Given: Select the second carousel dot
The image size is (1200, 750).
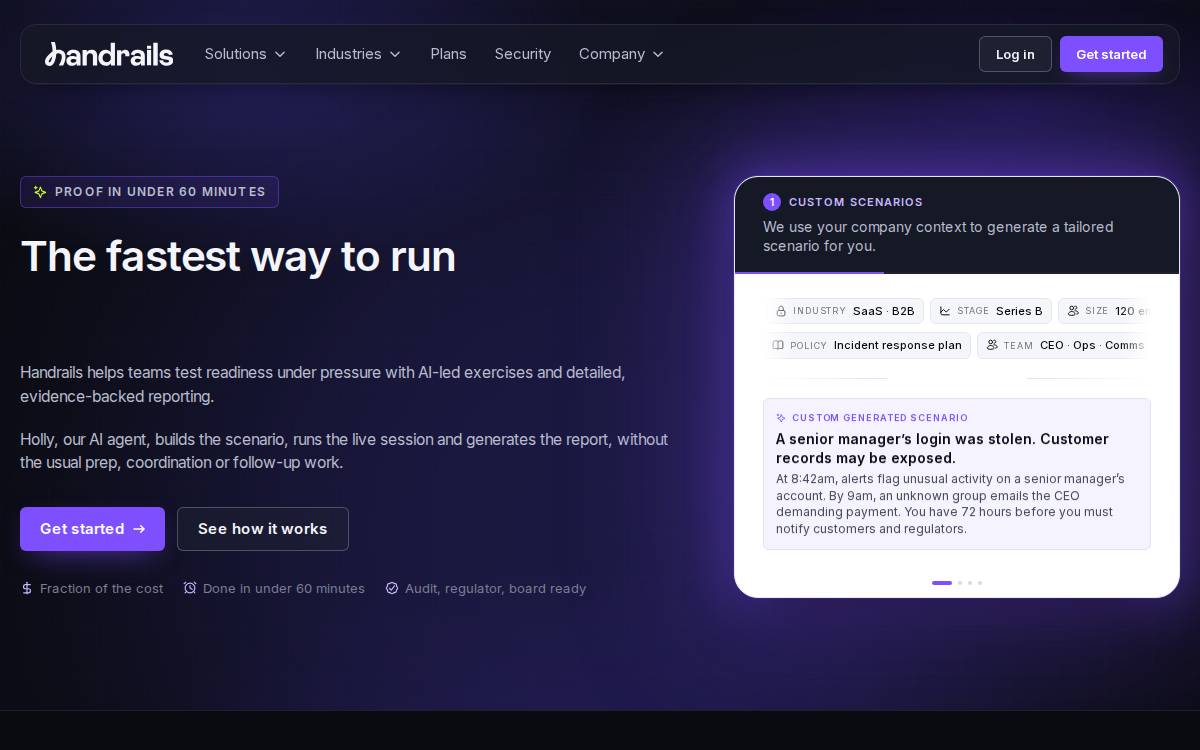Looking at the screenshot, I should tap(960, 583).
